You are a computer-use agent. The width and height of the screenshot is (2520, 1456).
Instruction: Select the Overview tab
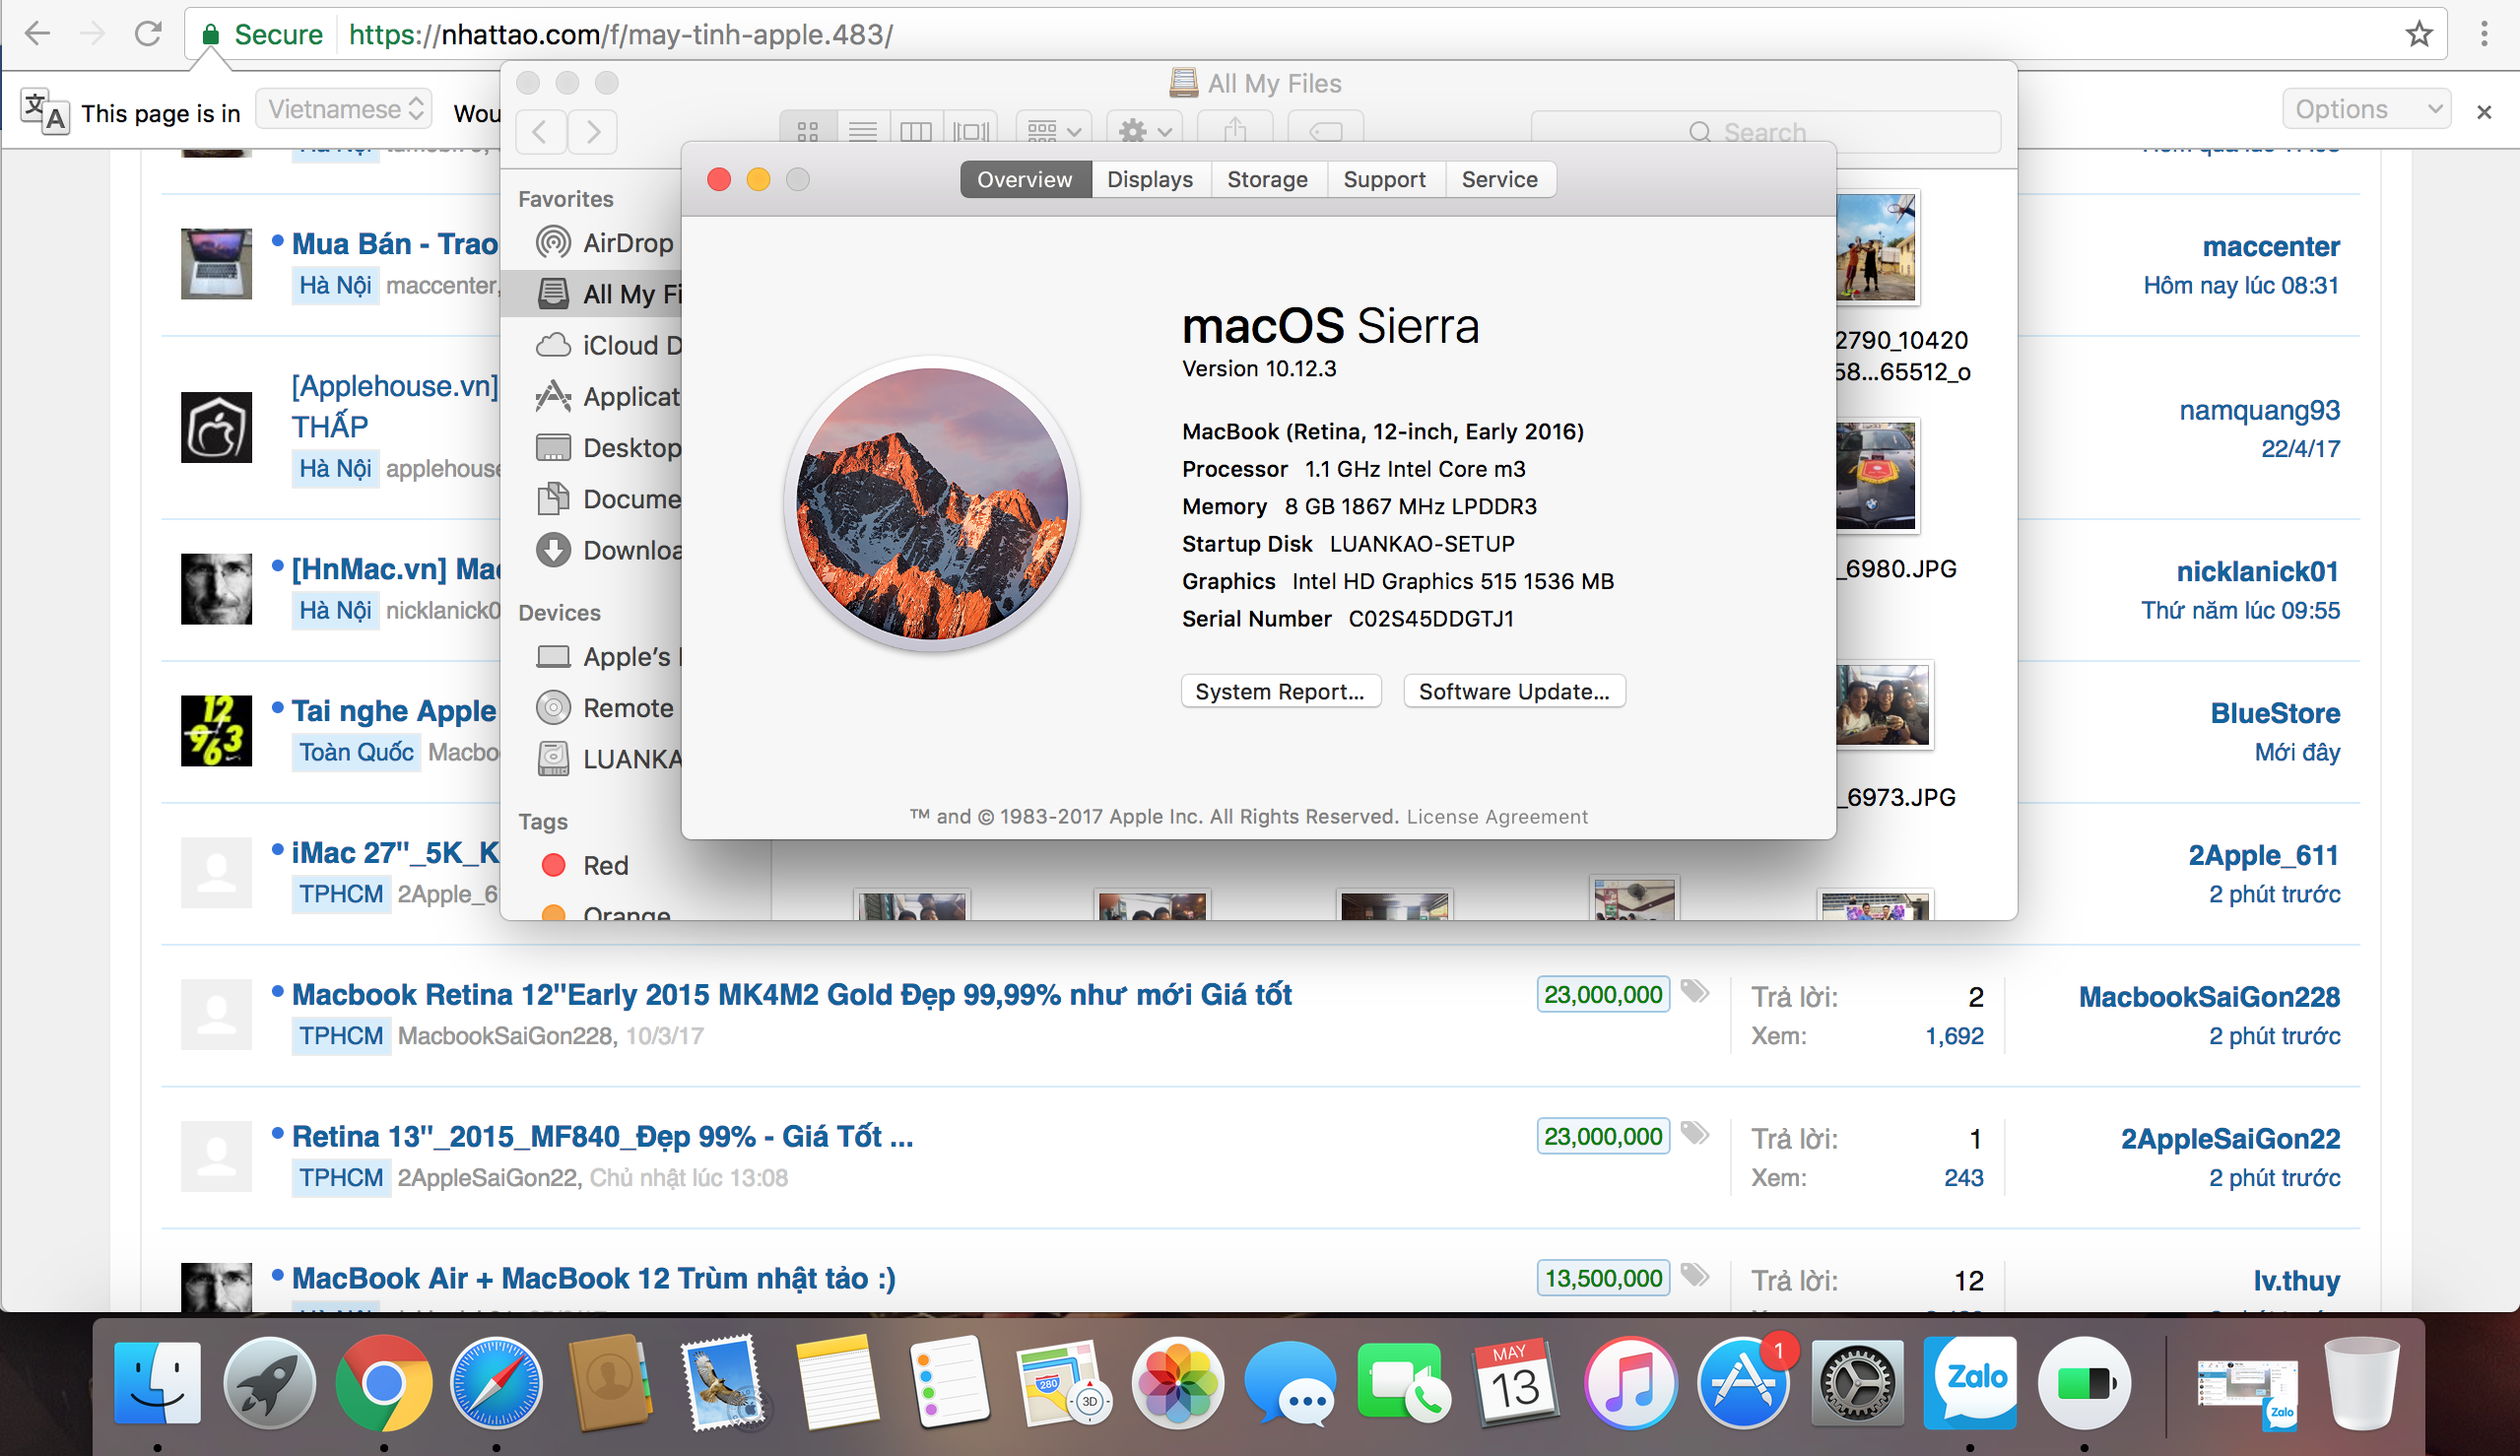click(x=1025, y=179)
